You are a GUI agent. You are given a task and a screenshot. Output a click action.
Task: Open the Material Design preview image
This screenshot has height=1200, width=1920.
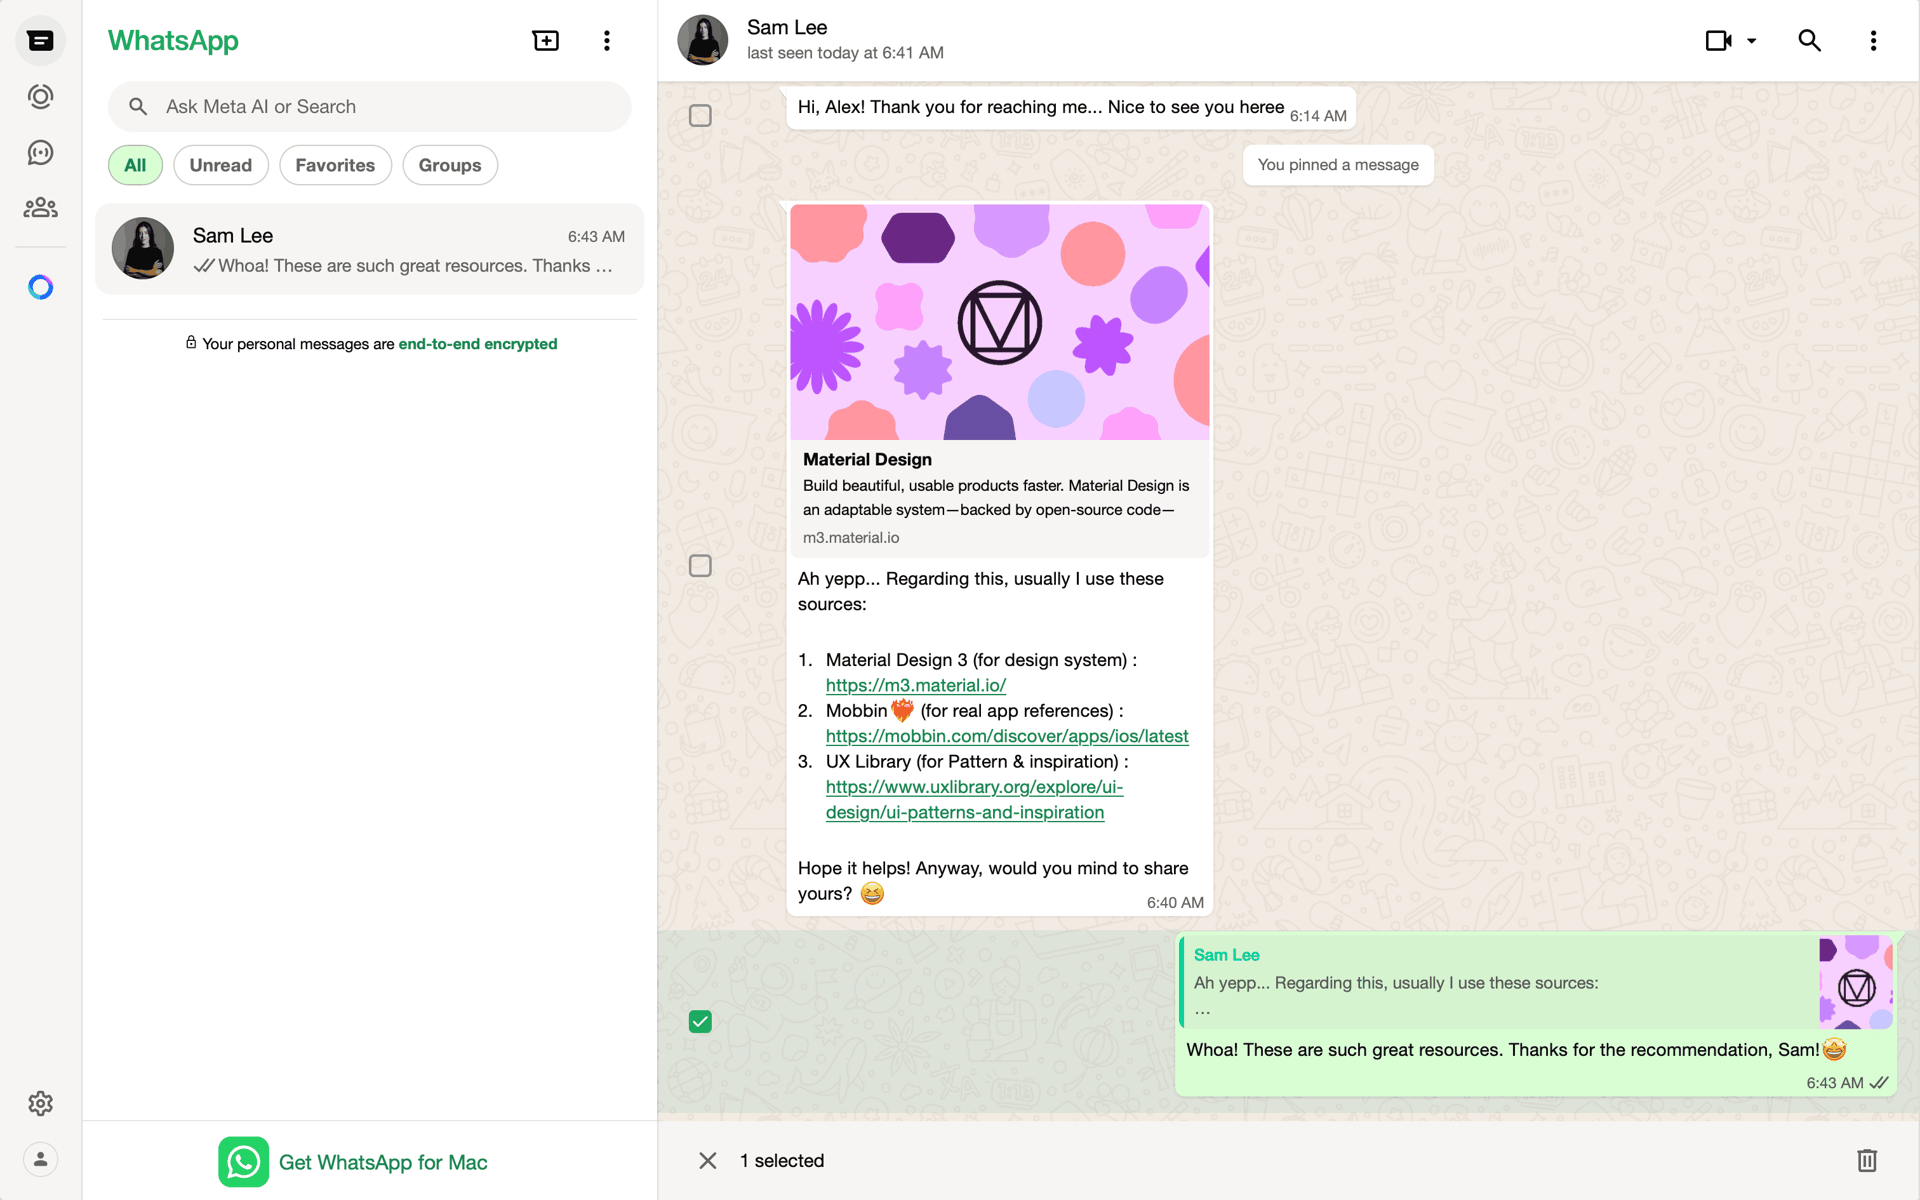pos(1000,322)
